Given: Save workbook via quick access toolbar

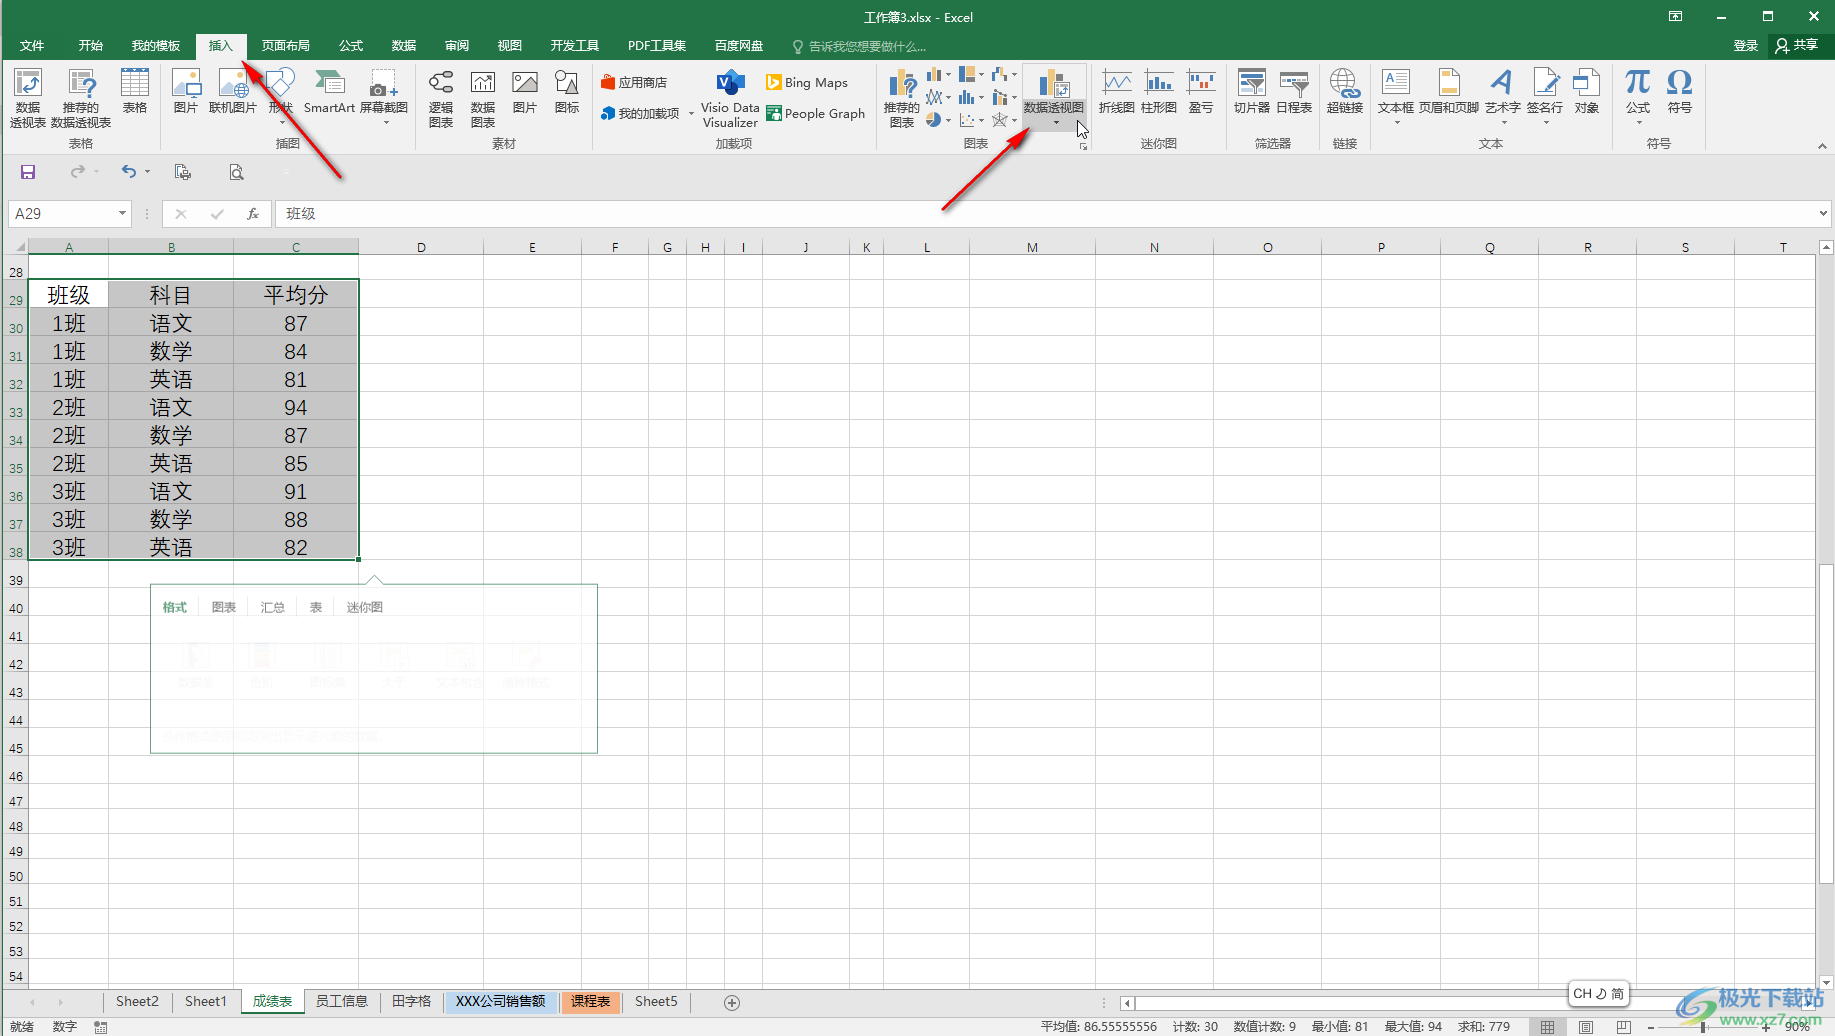Looking at the screenshot, I should coord(28,172).
